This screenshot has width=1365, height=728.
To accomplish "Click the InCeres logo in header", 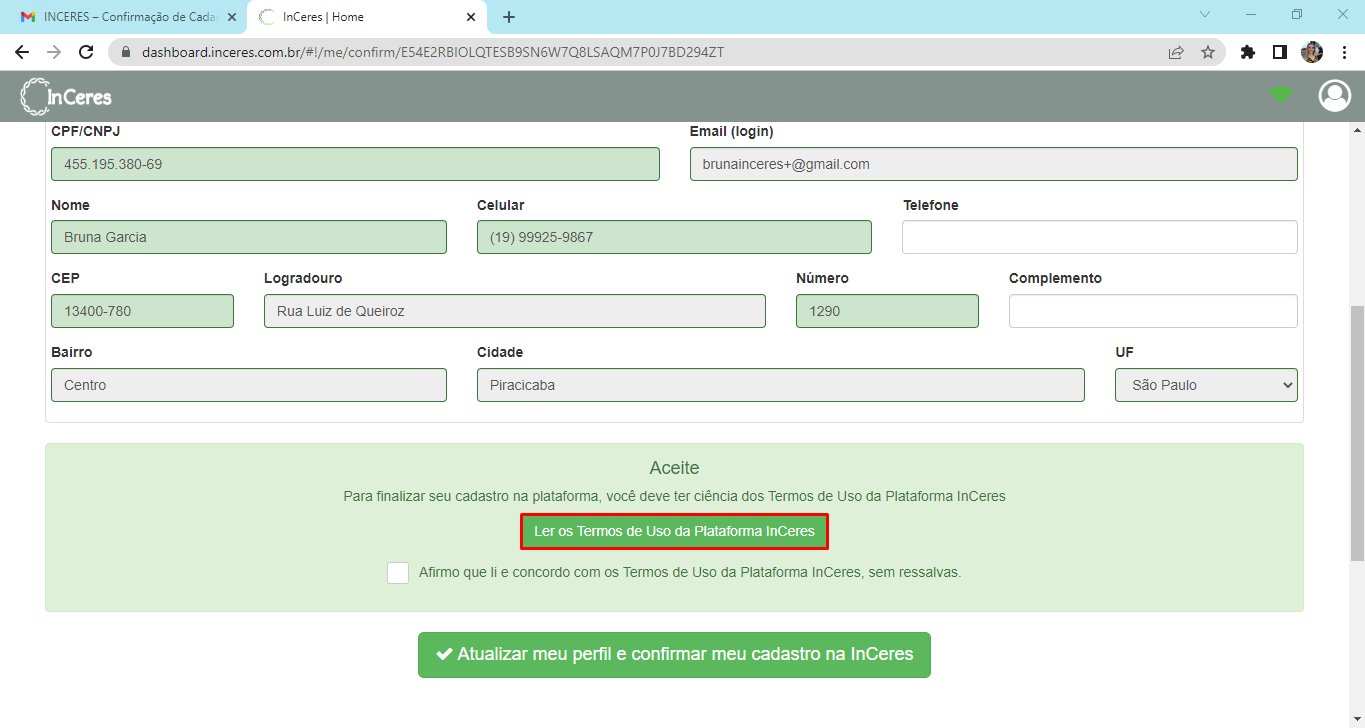I will [x=66, y=96].
